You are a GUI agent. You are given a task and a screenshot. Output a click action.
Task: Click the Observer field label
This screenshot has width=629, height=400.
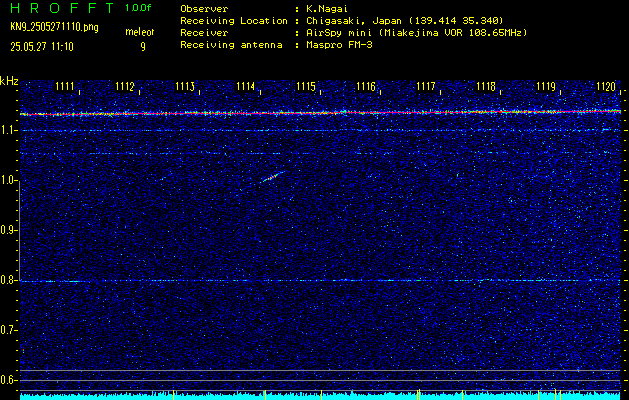204,9
